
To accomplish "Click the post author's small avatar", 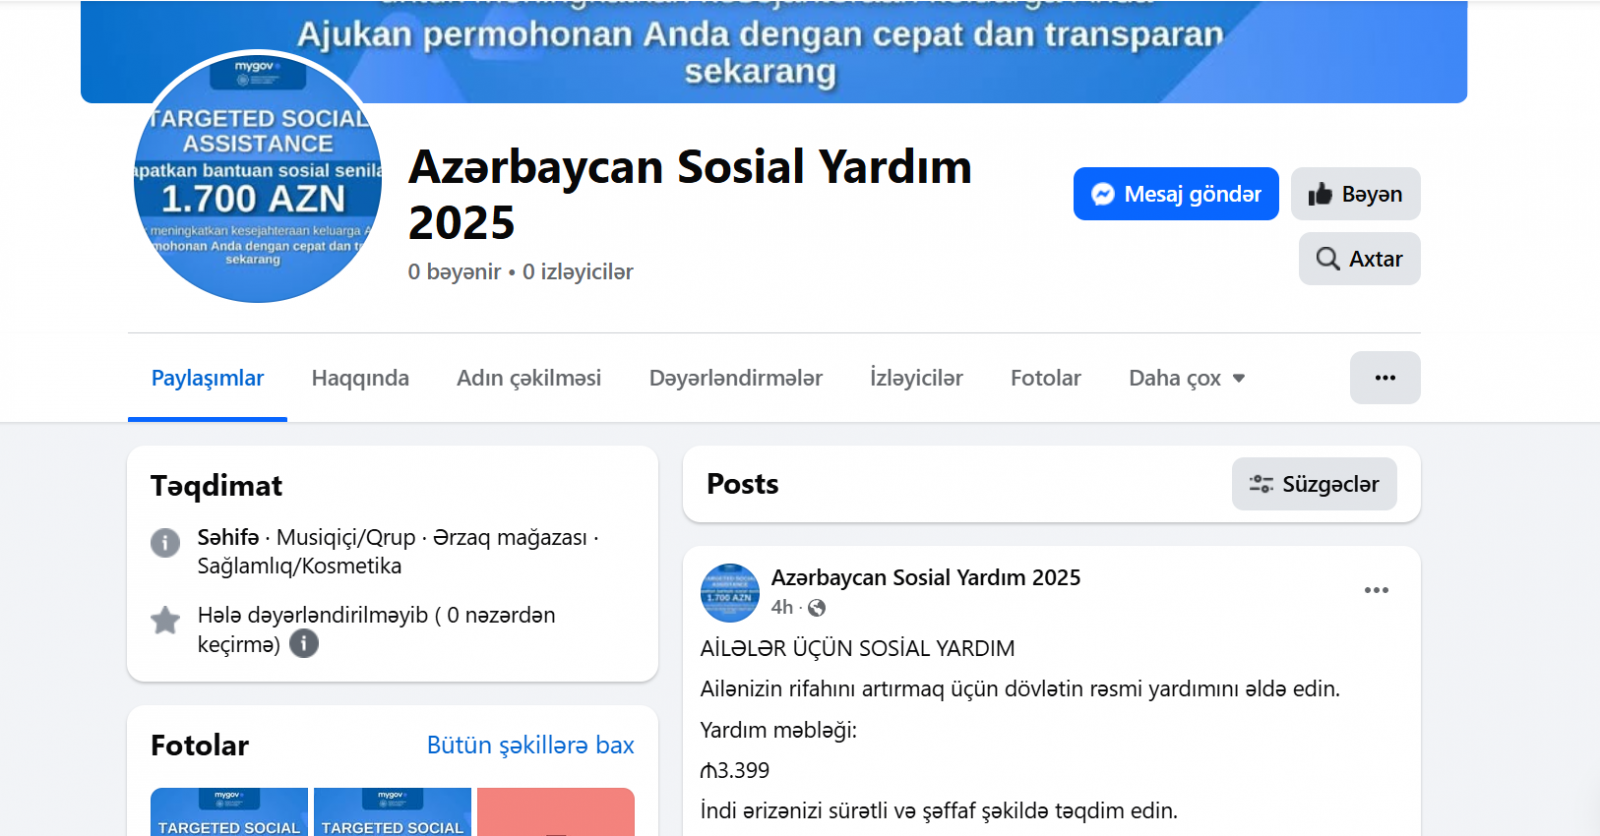I will click(730, 592).
